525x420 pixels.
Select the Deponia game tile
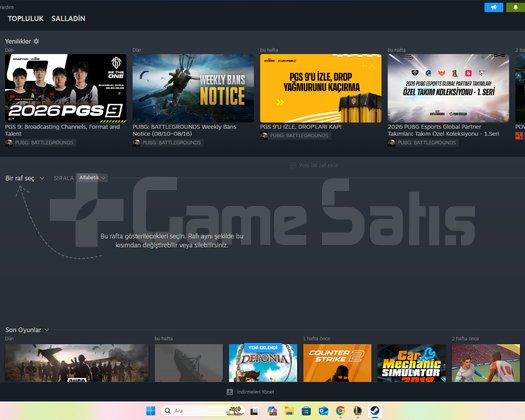click(x=263, y=363)
